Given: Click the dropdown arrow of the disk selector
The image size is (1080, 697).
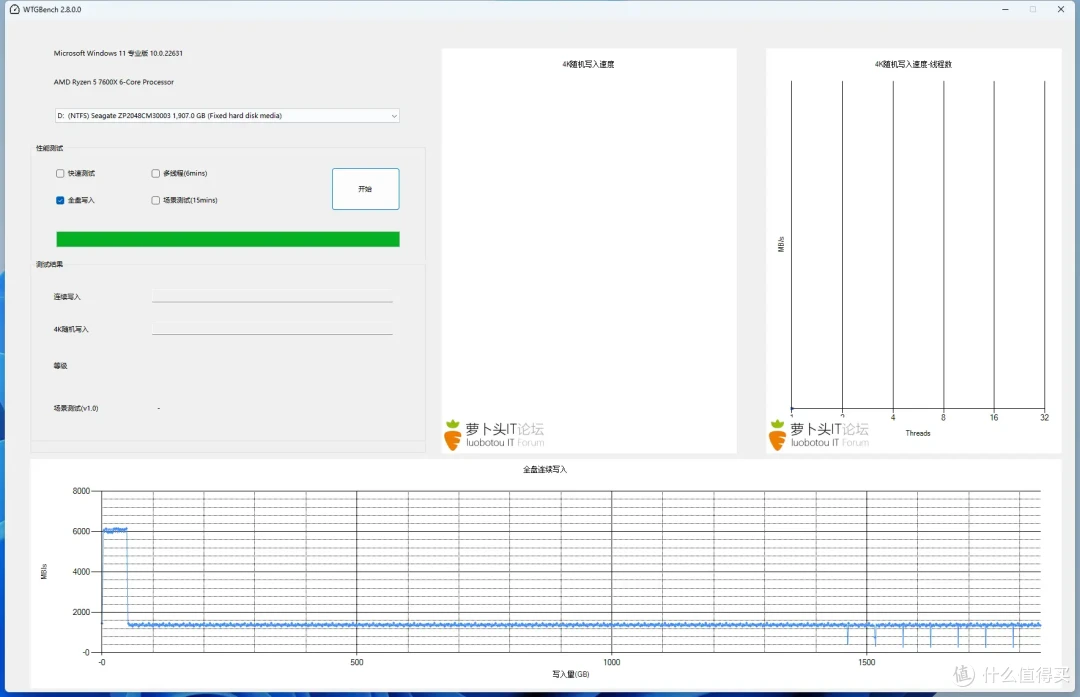Looking at the screenshot, I should click(392, 116).
